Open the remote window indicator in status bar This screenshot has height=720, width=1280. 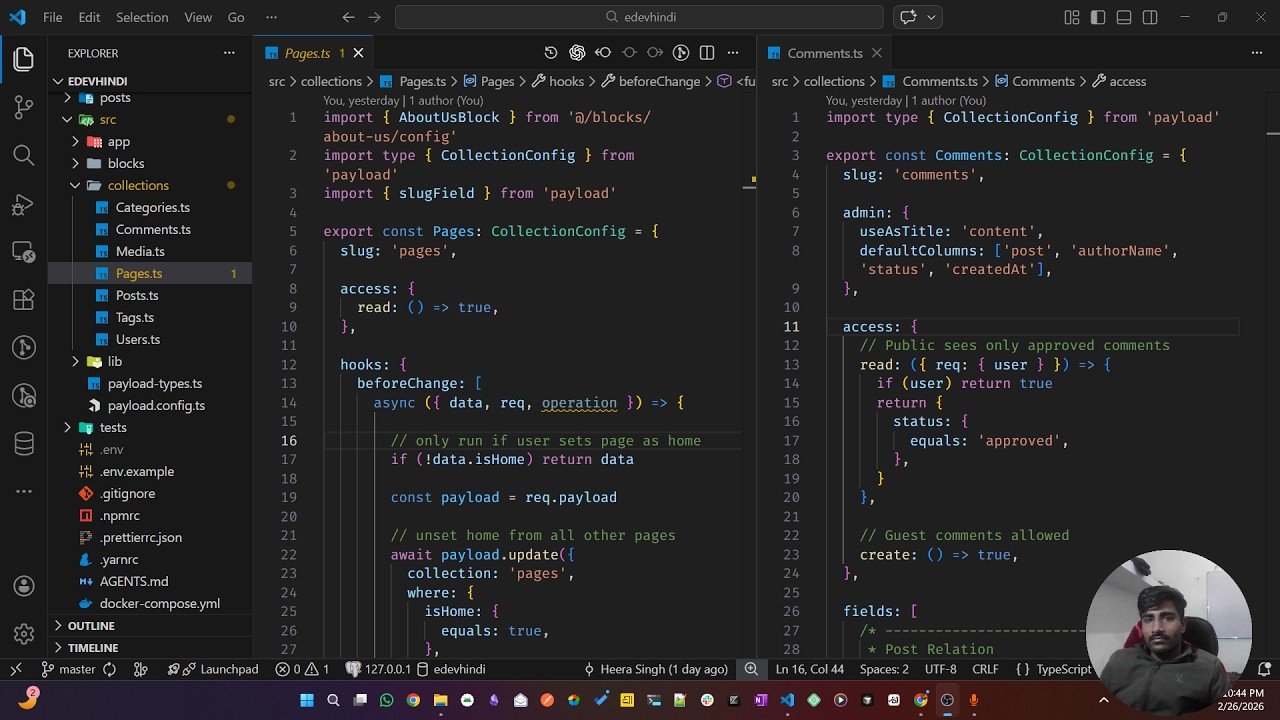pyautogui.click(x=16, y=669)
